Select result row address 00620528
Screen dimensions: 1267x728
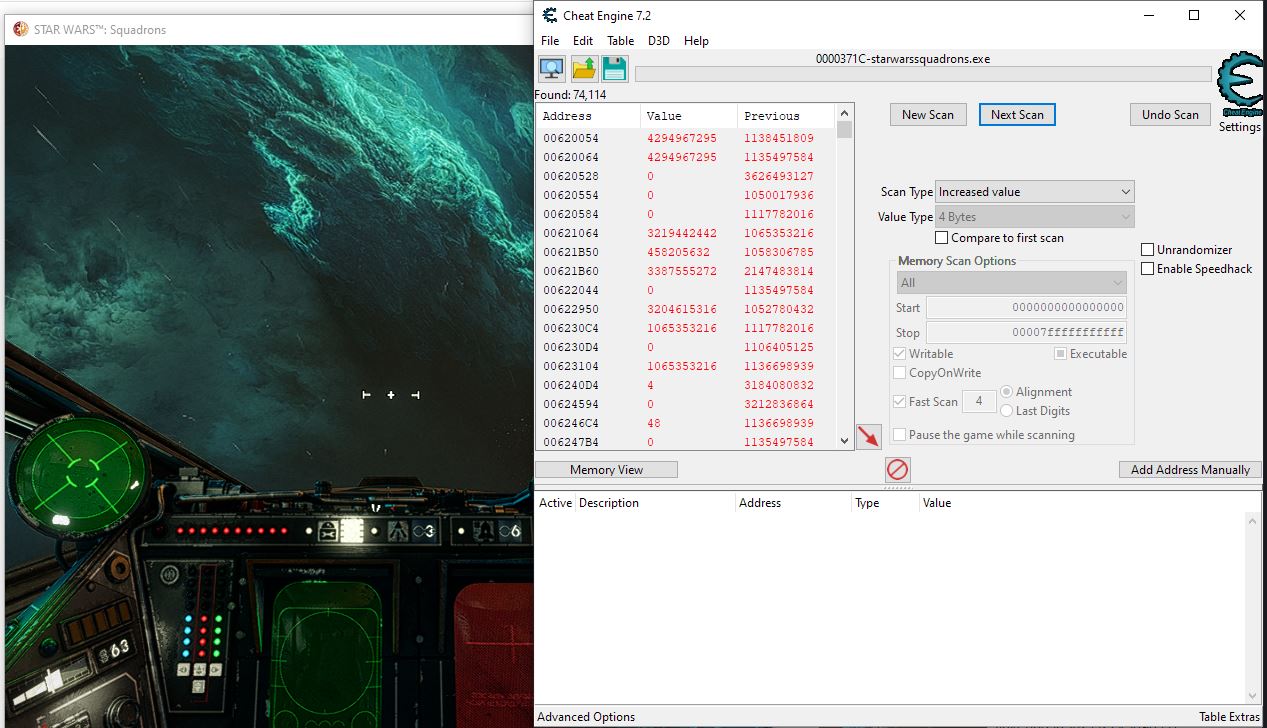[685, 176]
